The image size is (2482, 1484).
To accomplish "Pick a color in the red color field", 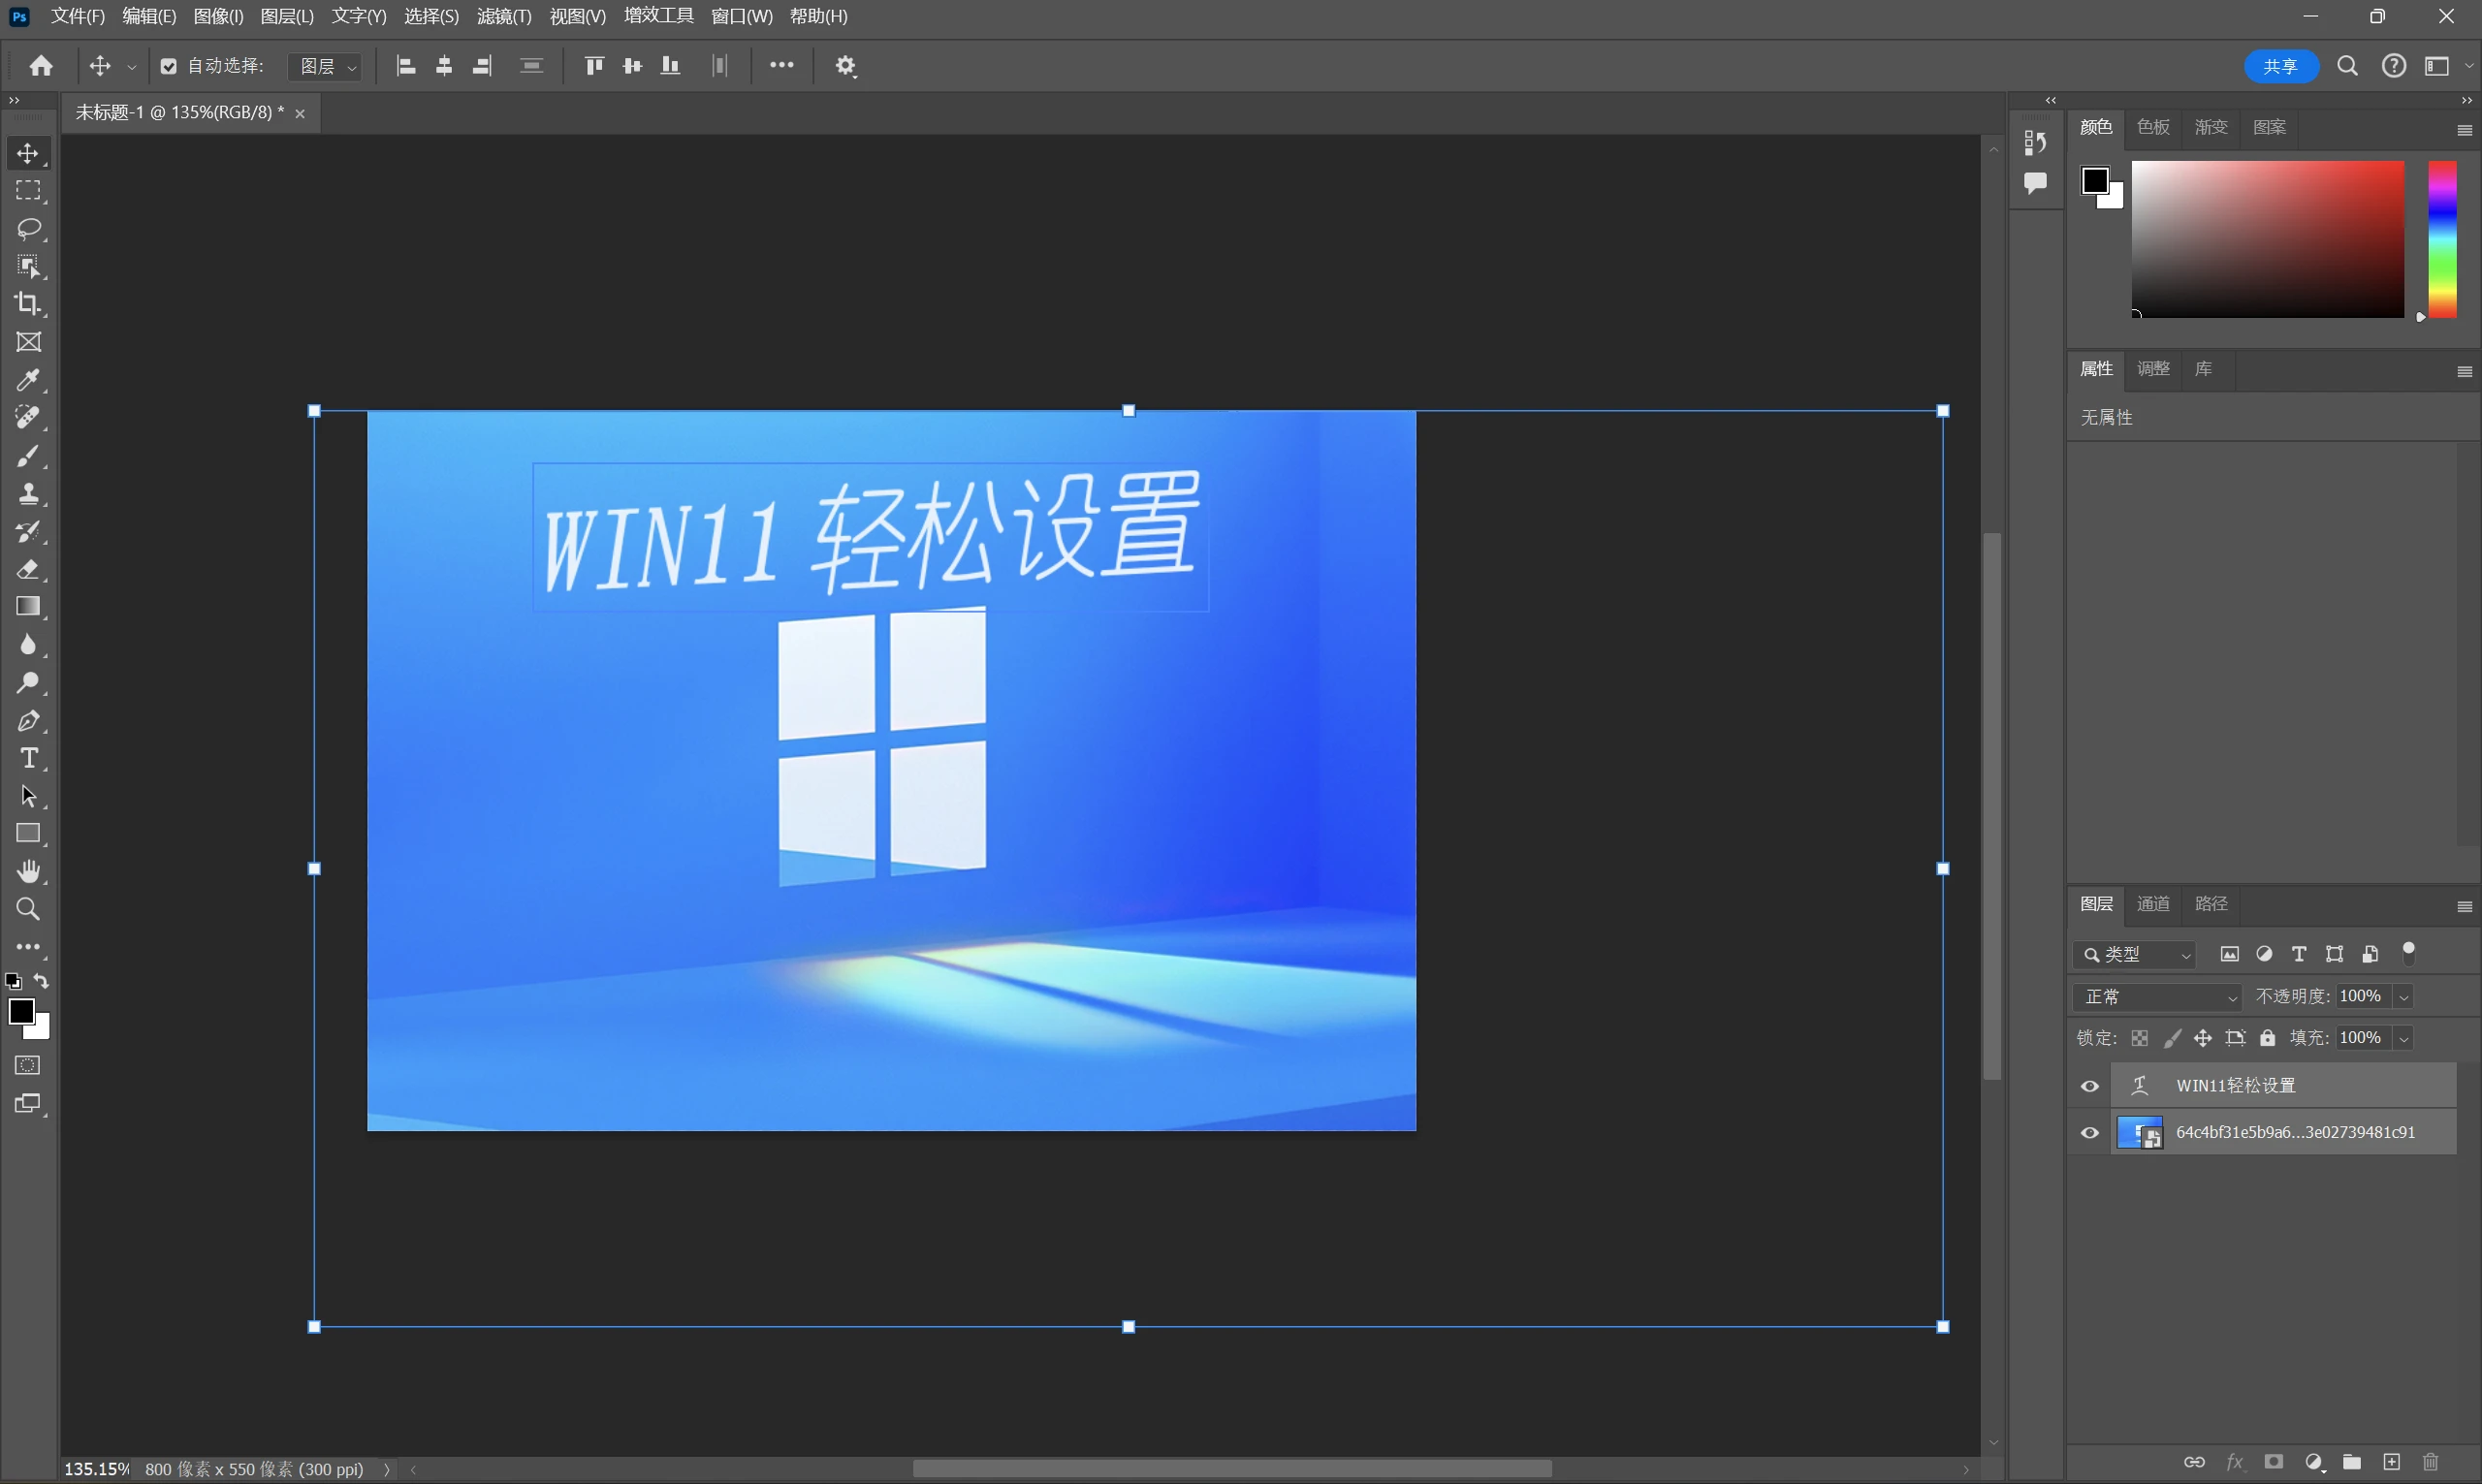I will (2267, 239).
